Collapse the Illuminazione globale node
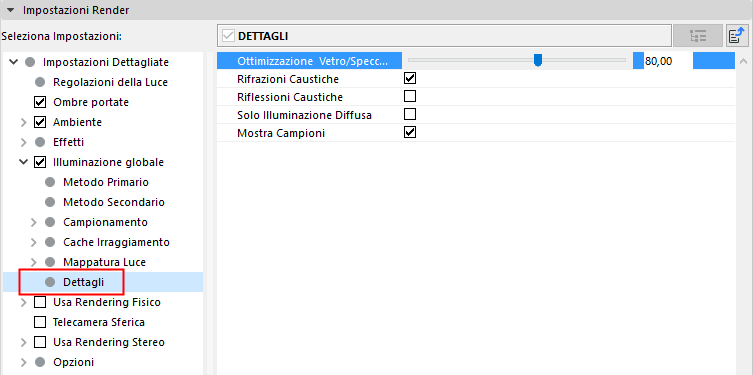The height and width of the screenshot is (375, 753). point(24,162)
